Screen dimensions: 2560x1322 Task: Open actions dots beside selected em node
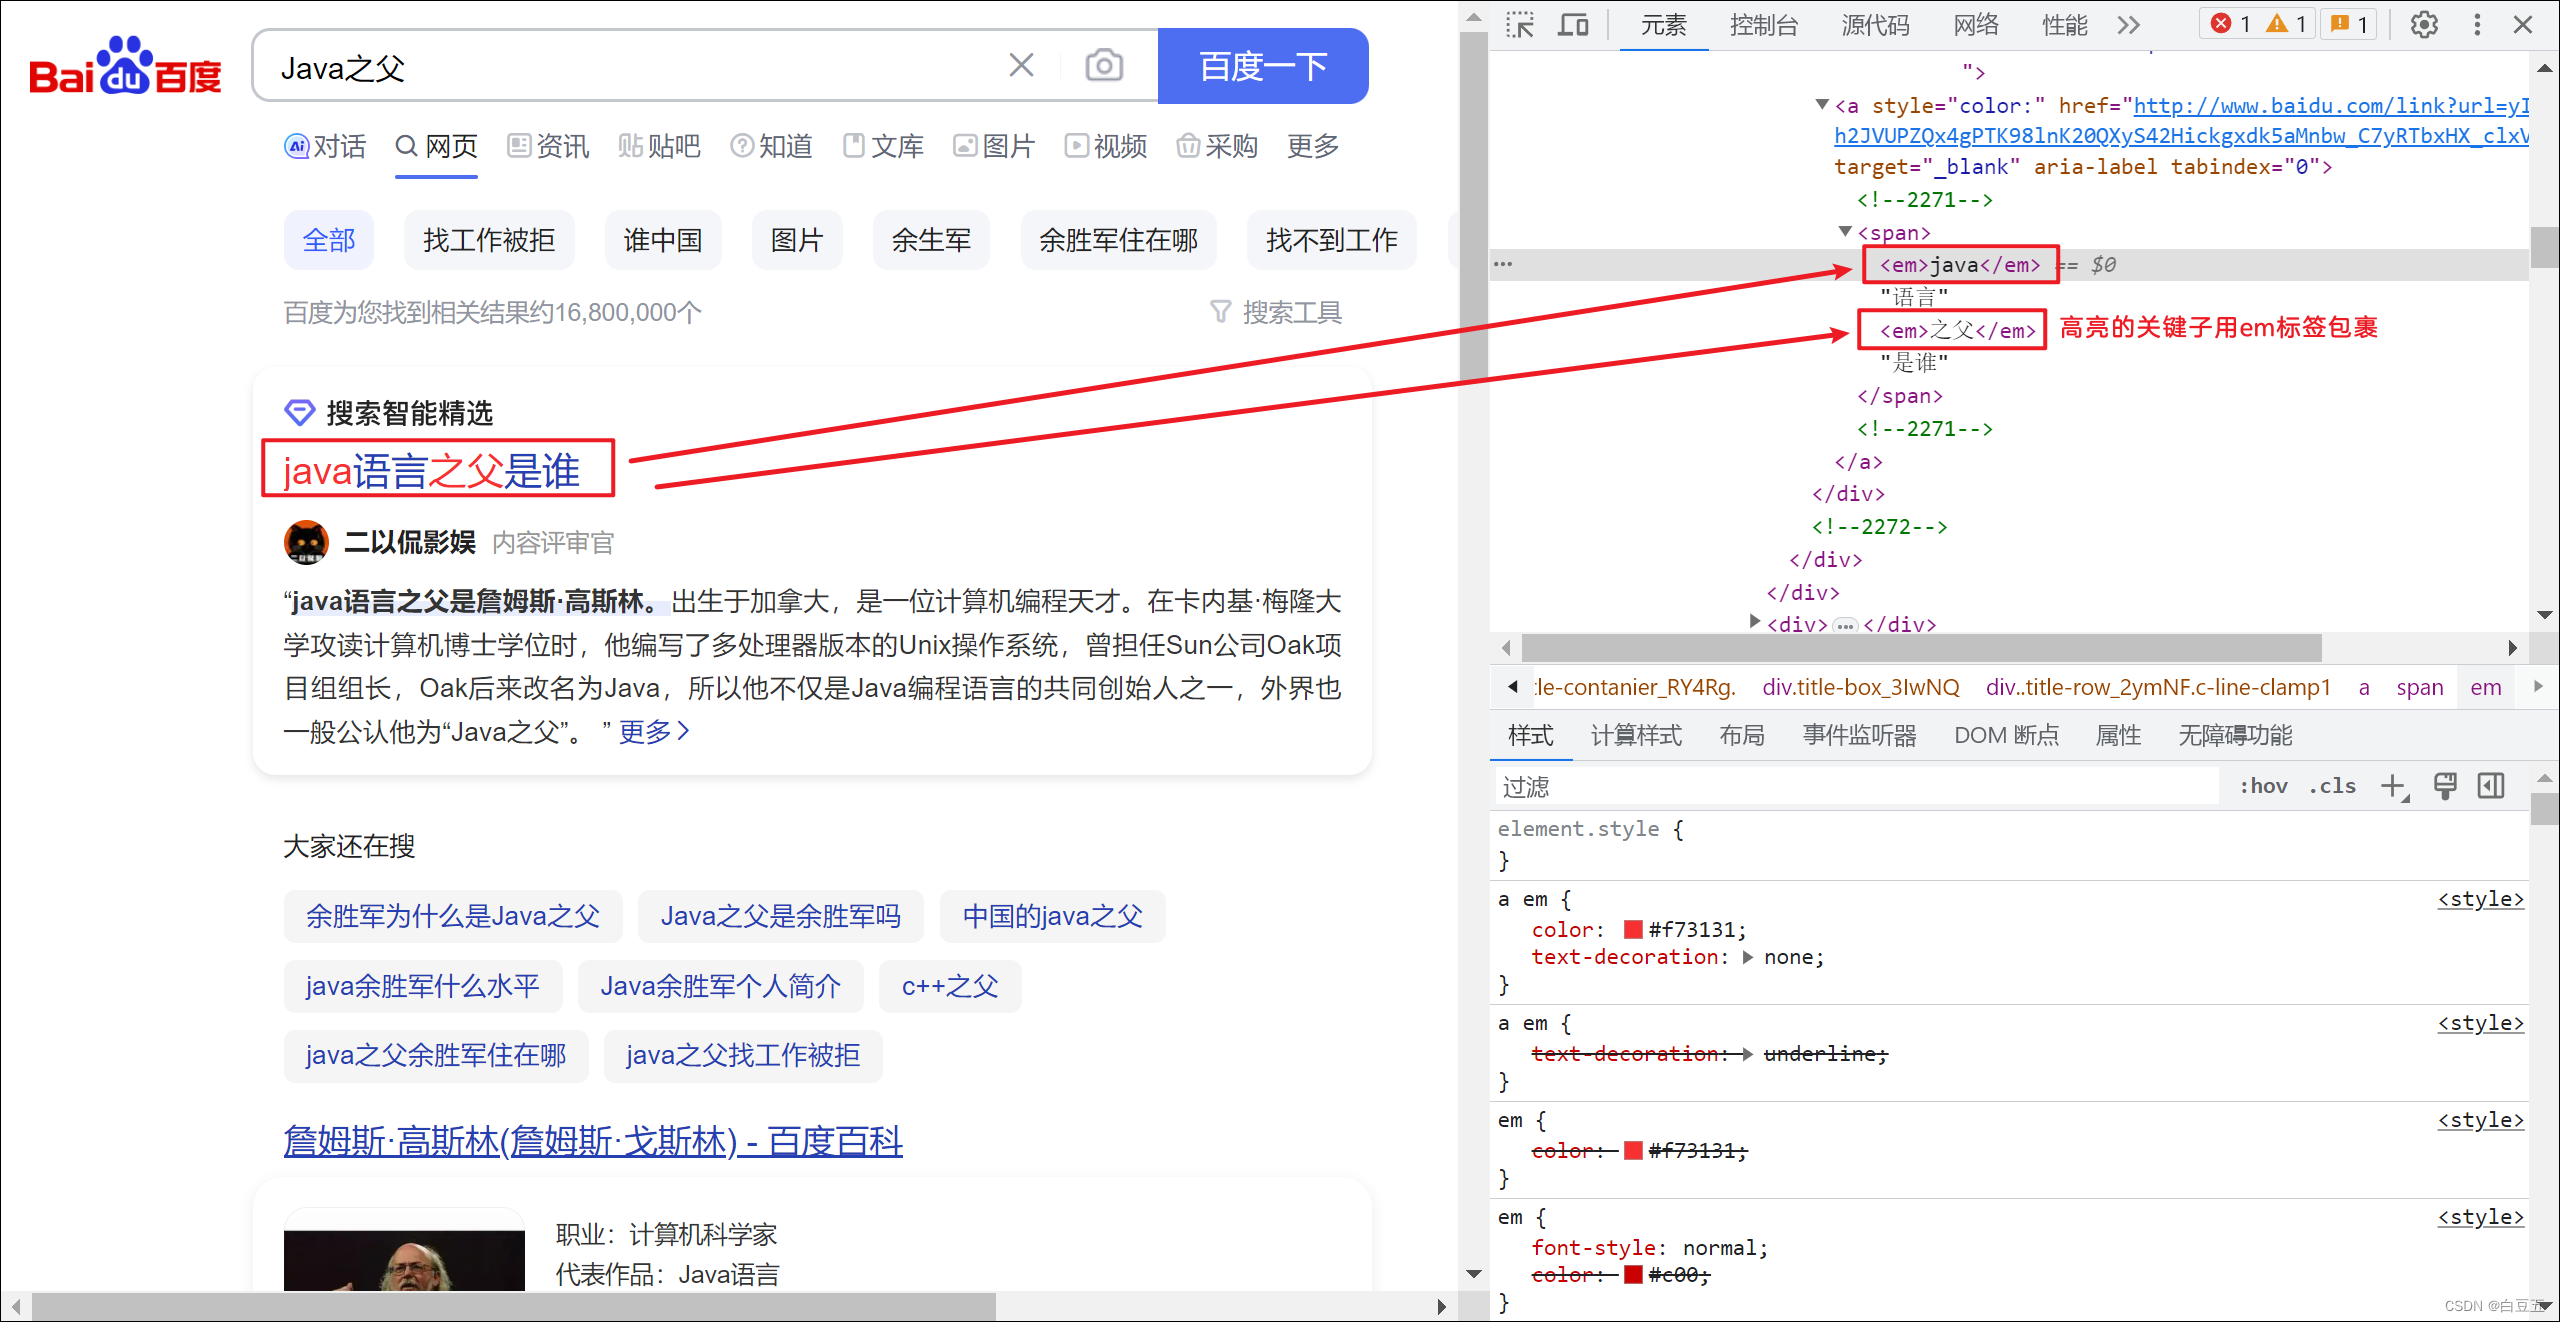coord(1503,264)
